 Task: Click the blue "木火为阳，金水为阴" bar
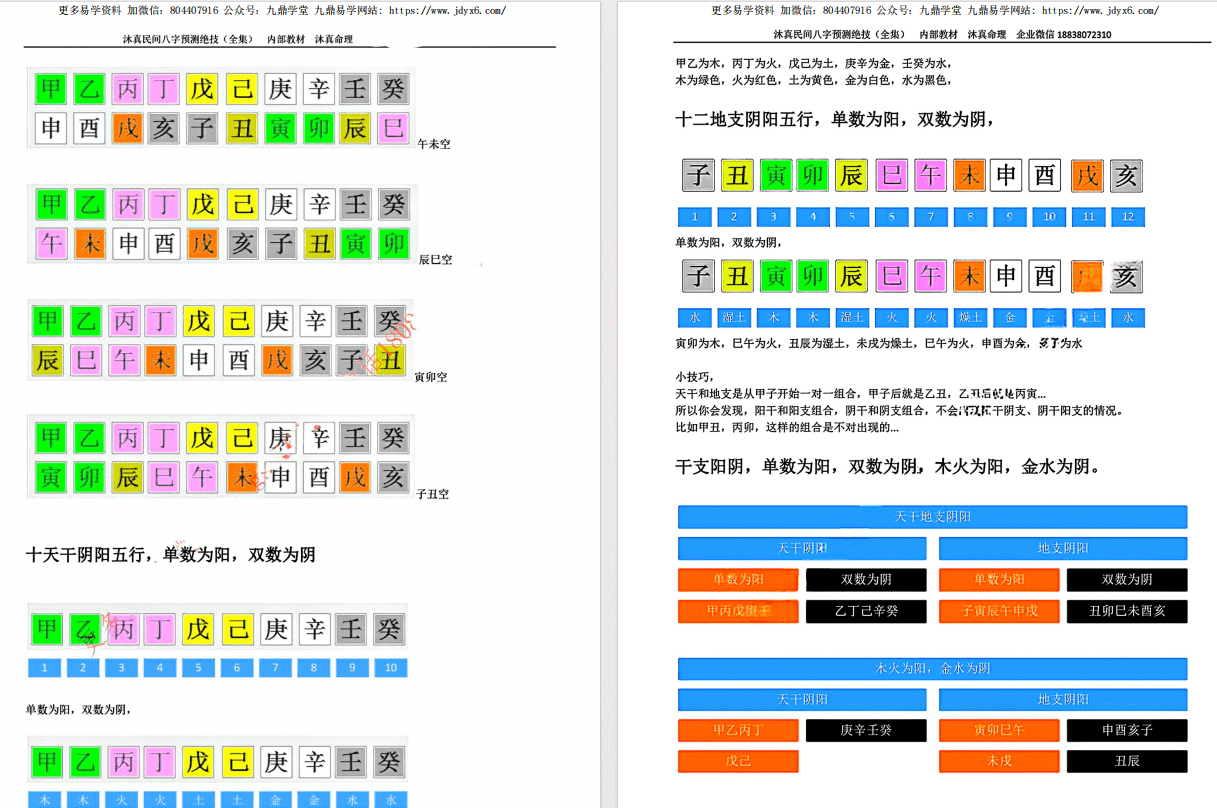coord(932,669)
